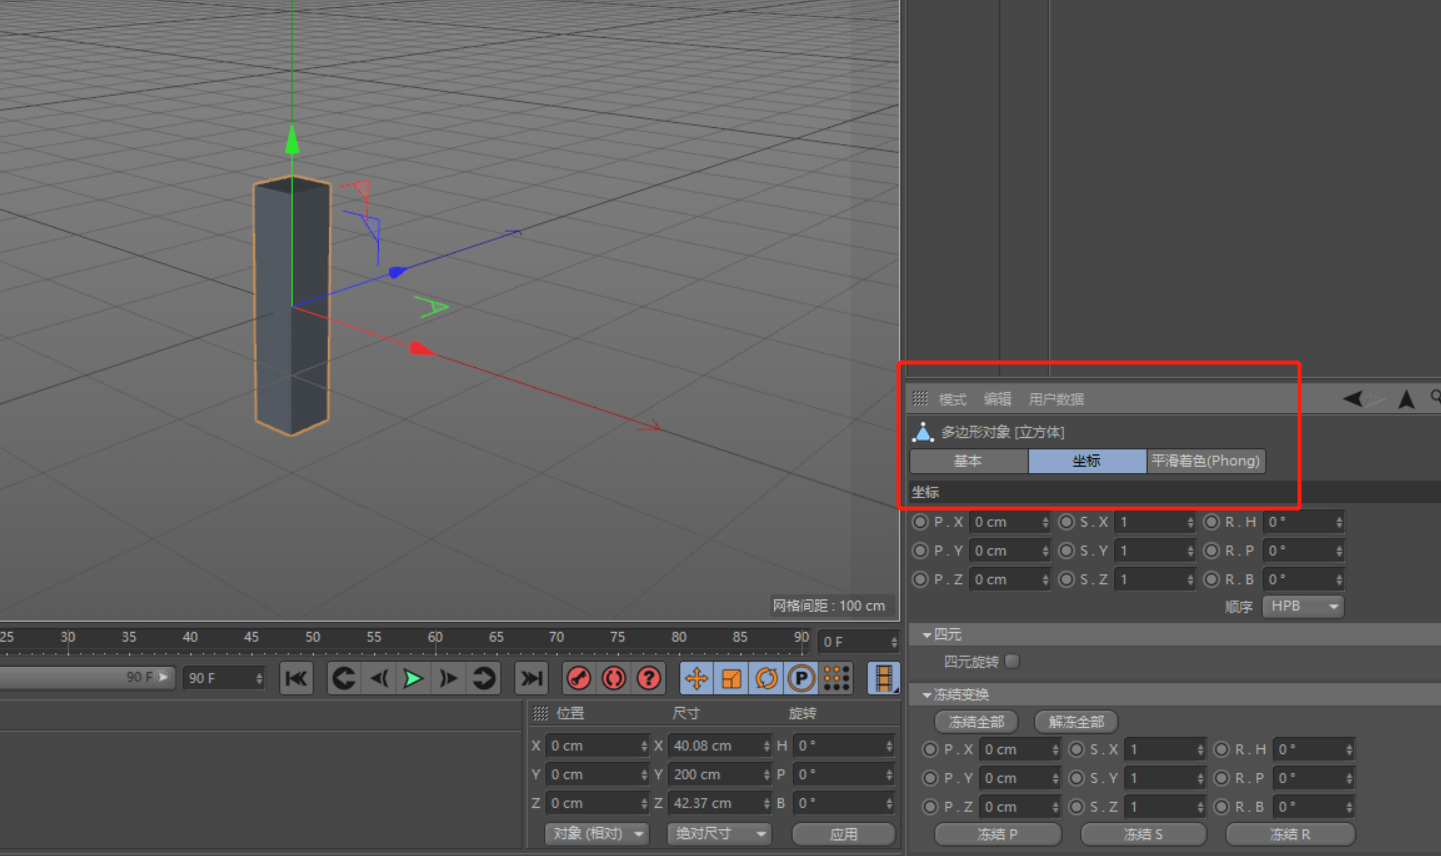The image size is (1441, 856).
Task: Click frame 30 on the timeline ruler
Action: click(x=68, y=638)
